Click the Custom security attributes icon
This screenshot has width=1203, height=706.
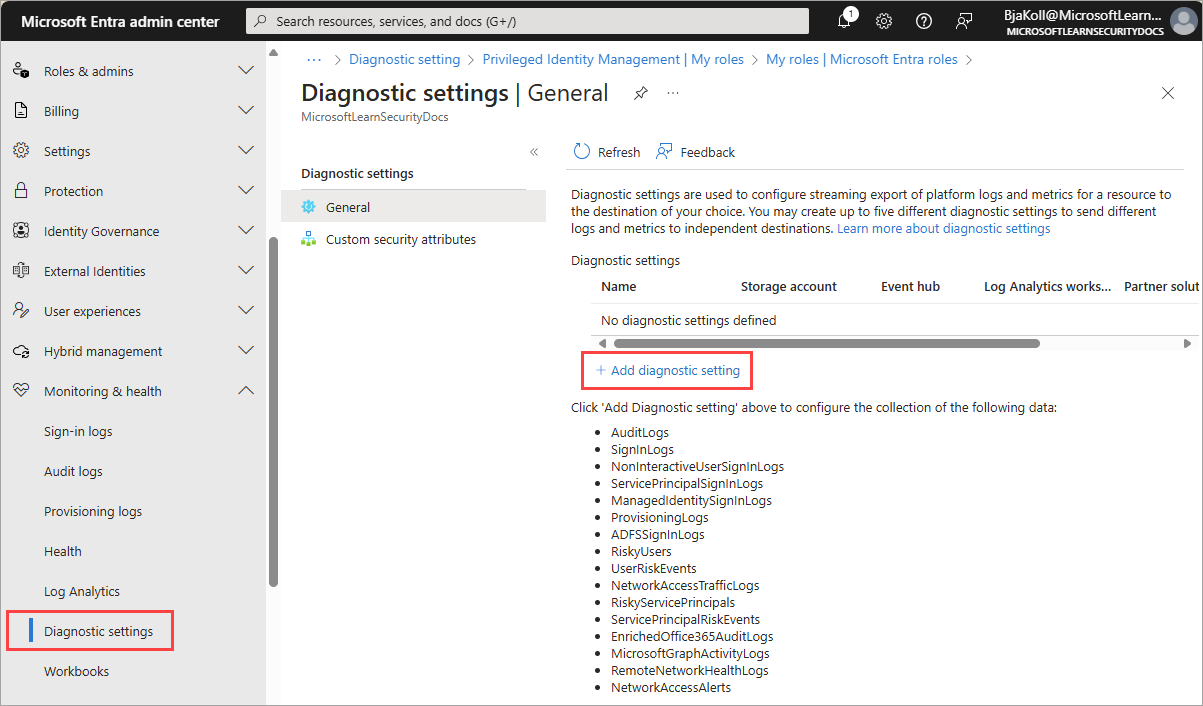[x=309, y=239]
